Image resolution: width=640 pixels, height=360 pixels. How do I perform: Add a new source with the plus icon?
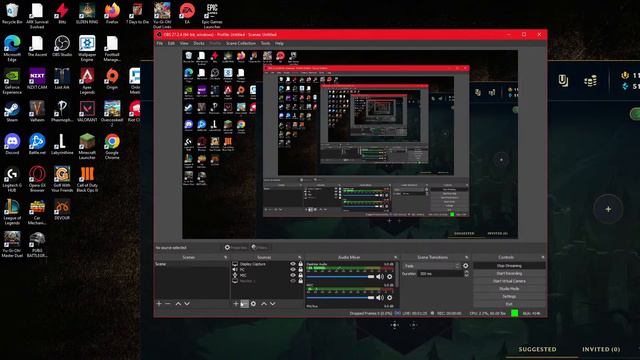point(236,304)
